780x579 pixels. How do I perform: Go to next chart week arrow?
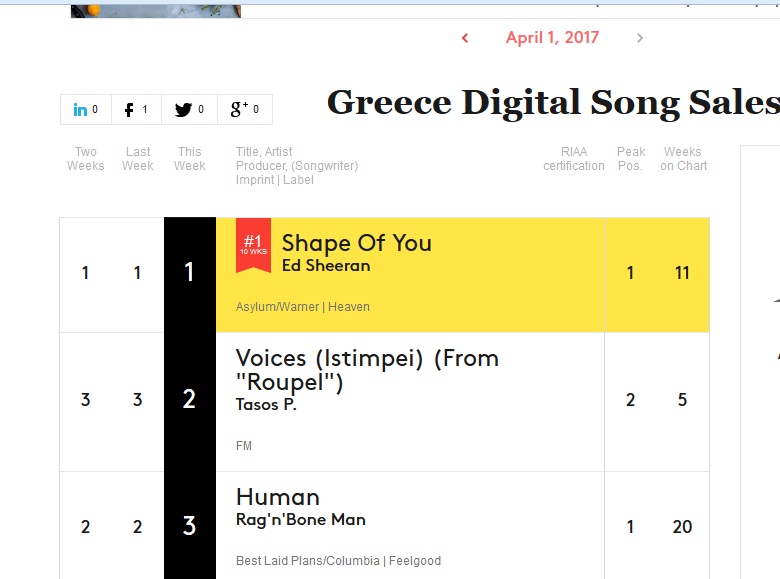pyautogui.click(x=640, y=38)
